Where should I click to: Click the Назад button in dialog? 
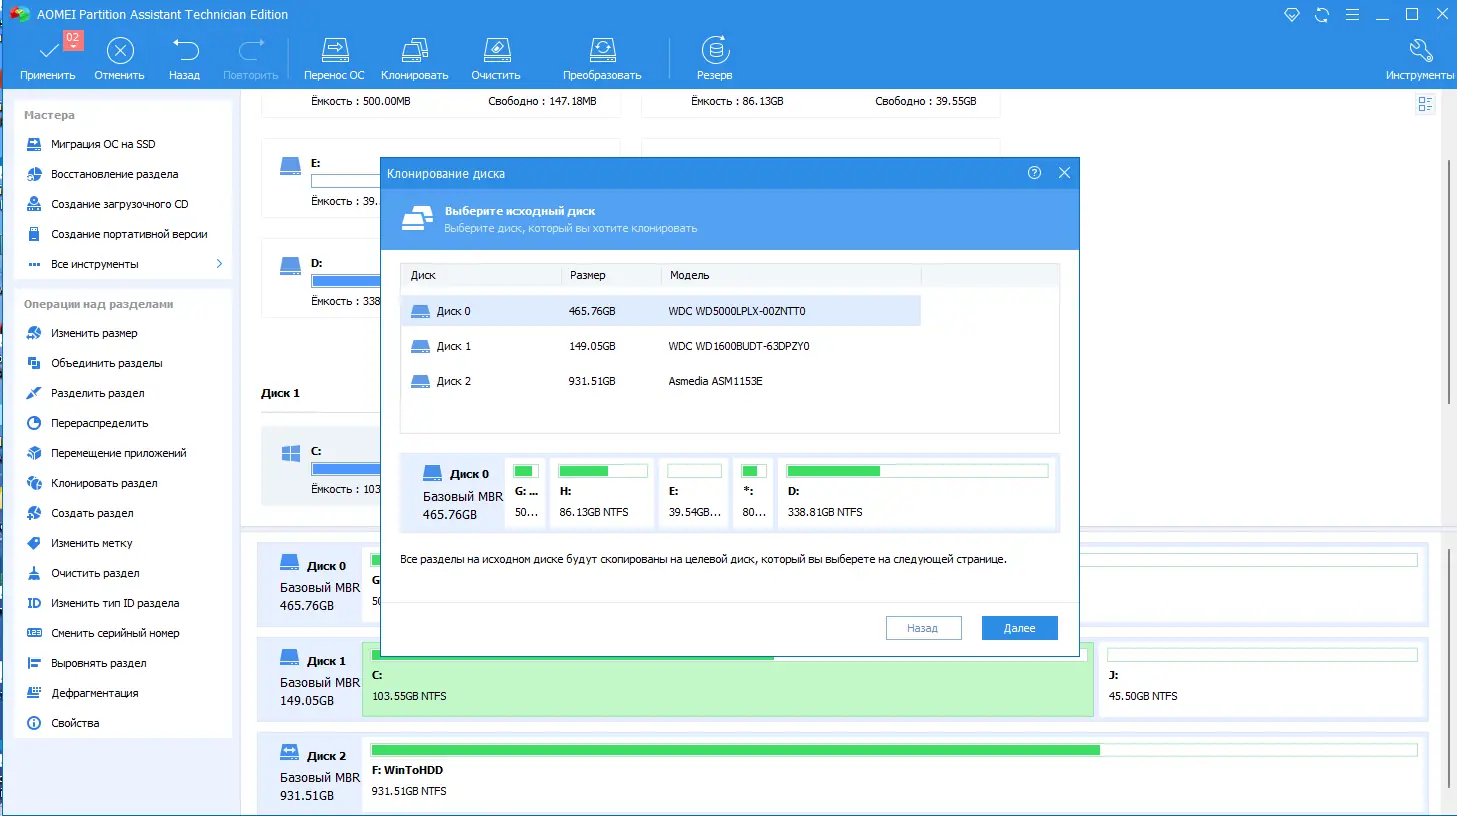924,628
